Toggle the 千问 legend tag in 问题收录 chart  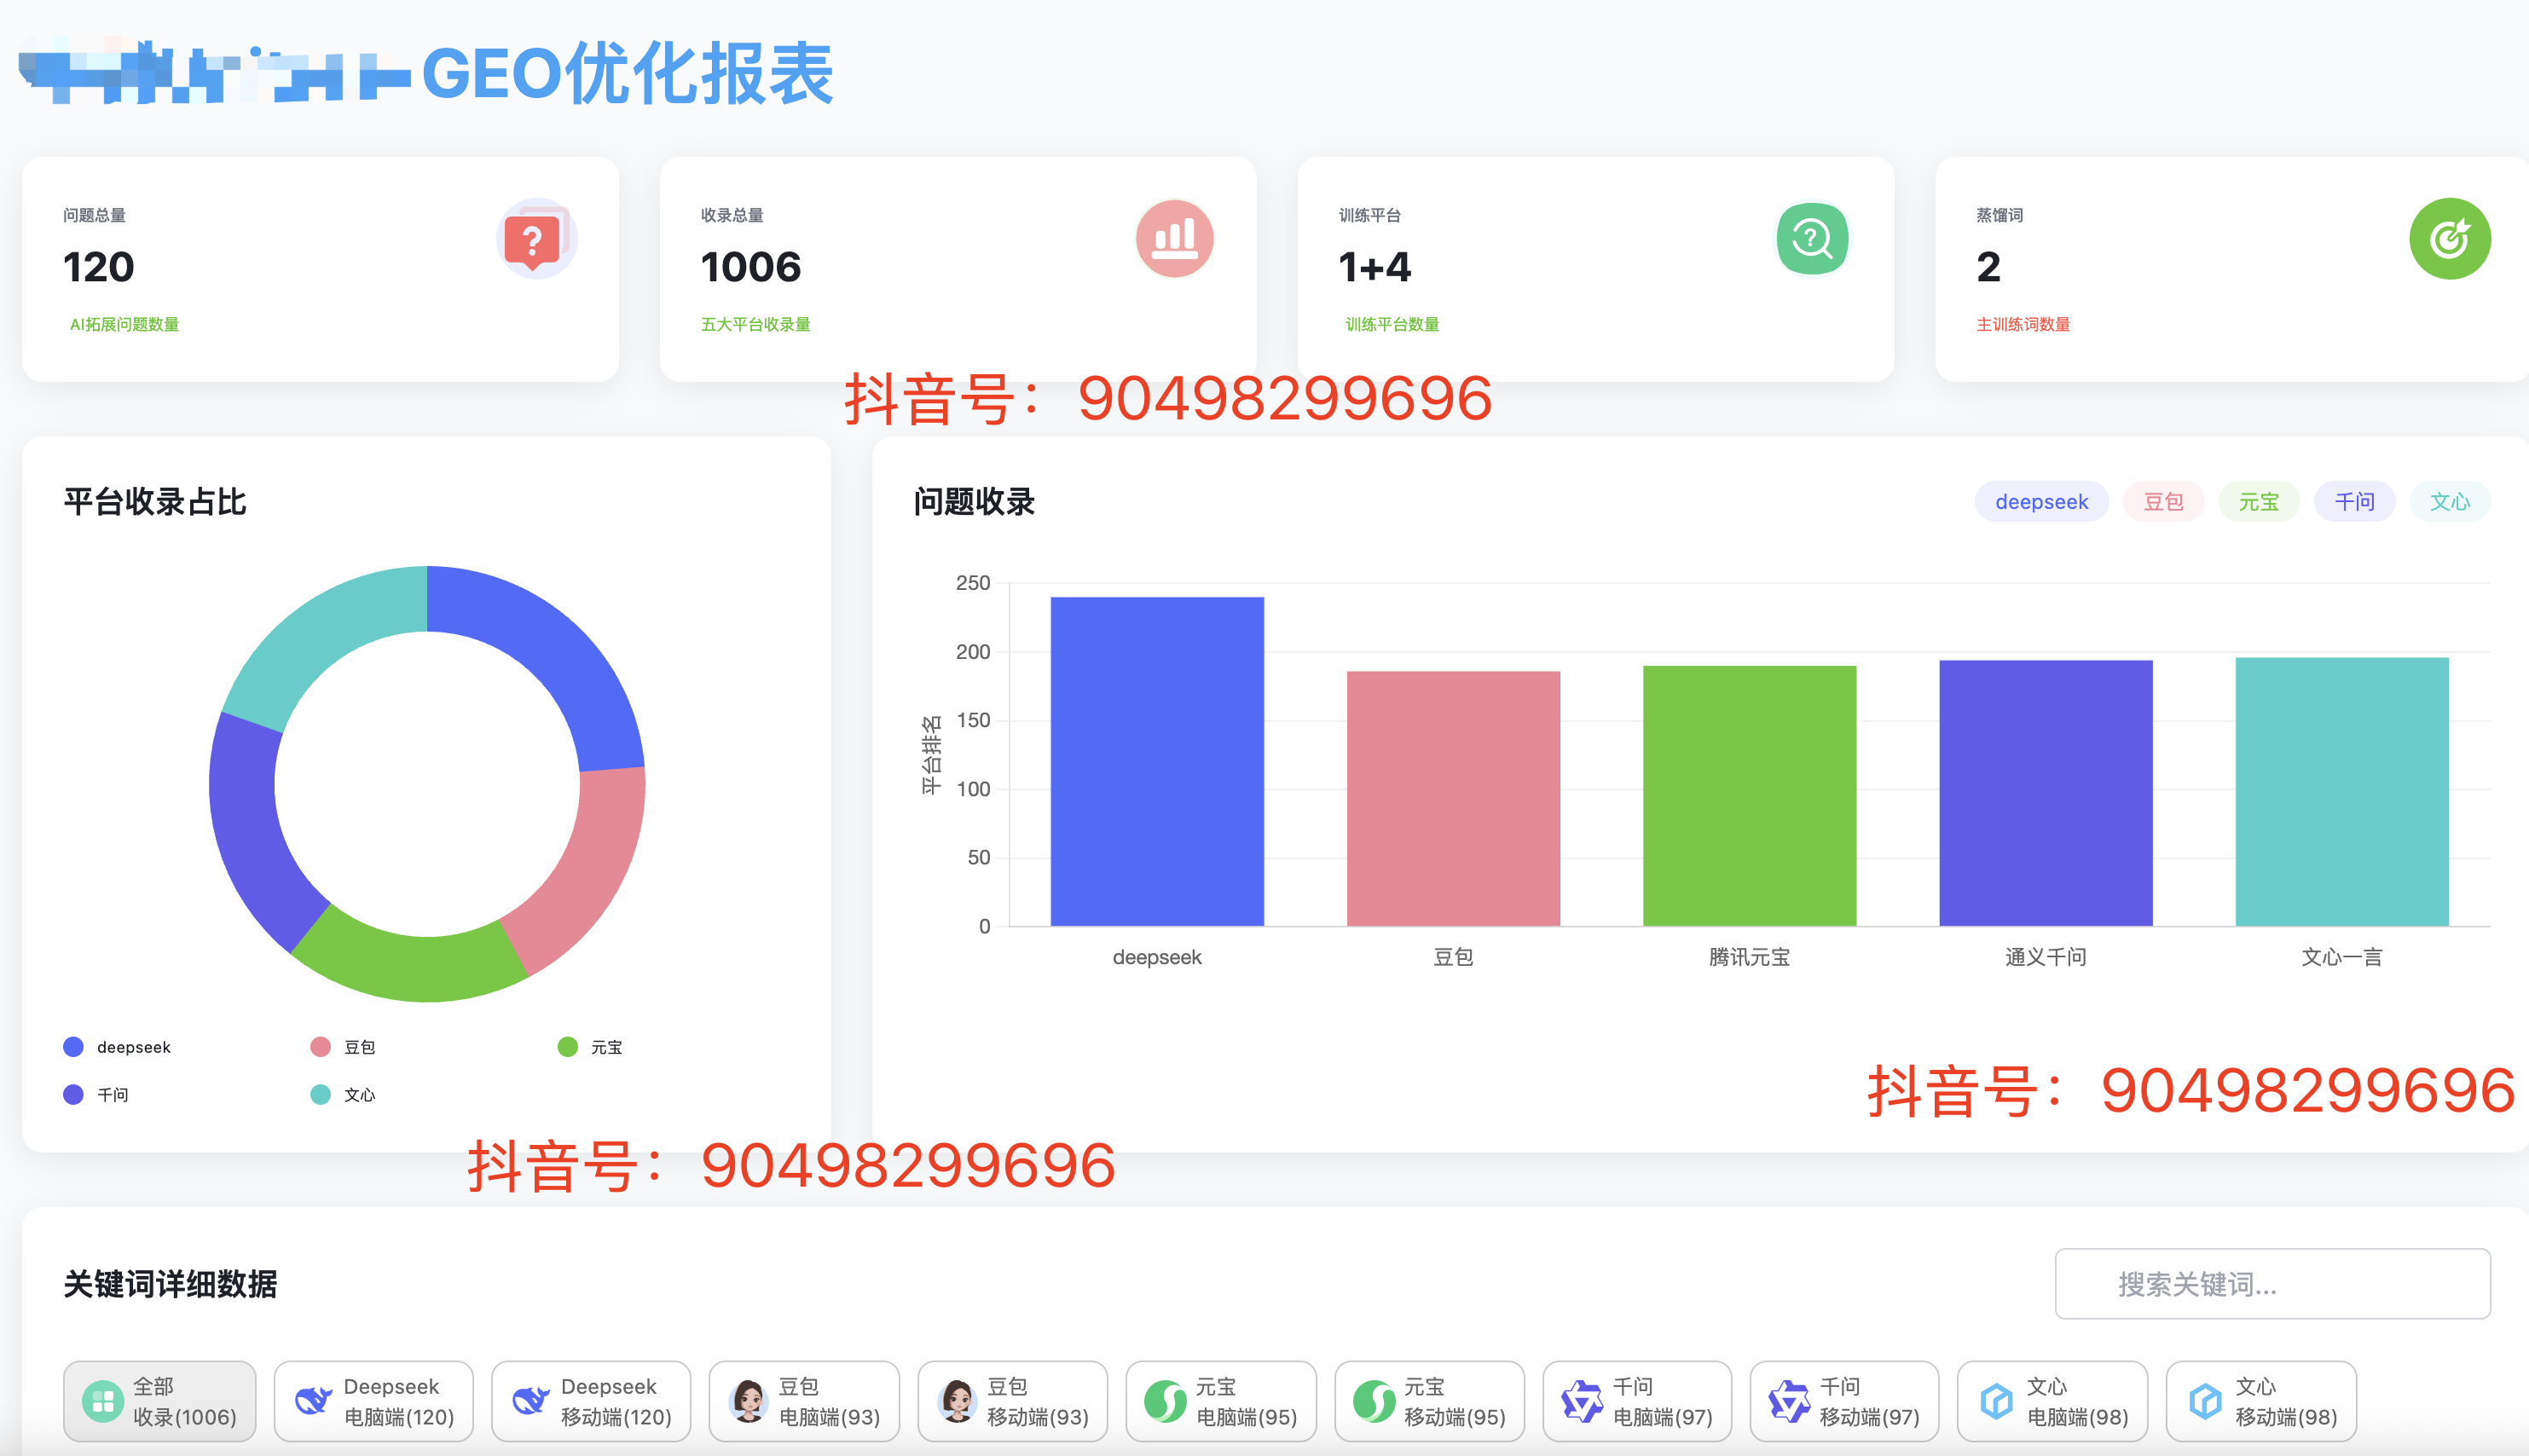click(2354, 501)
